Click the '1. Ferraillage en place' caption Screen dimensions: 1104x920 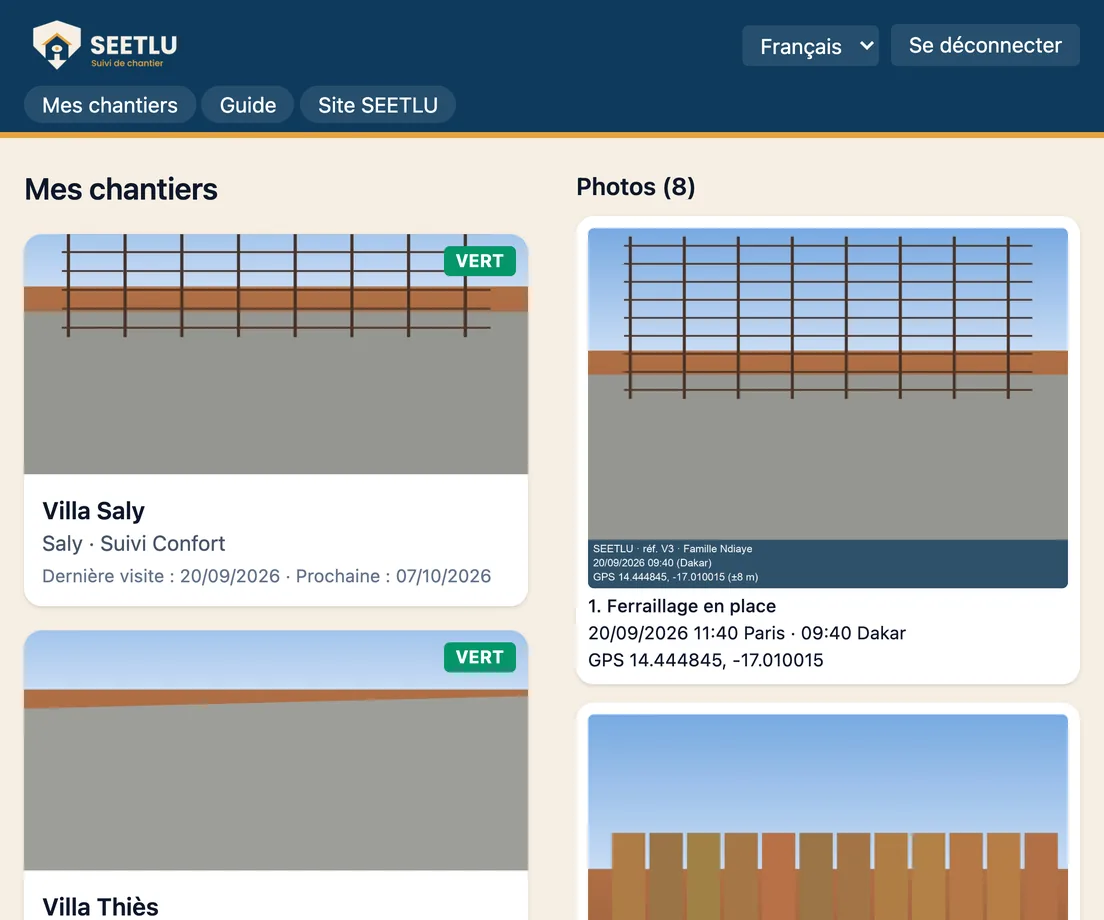click(x=682, y=606)
